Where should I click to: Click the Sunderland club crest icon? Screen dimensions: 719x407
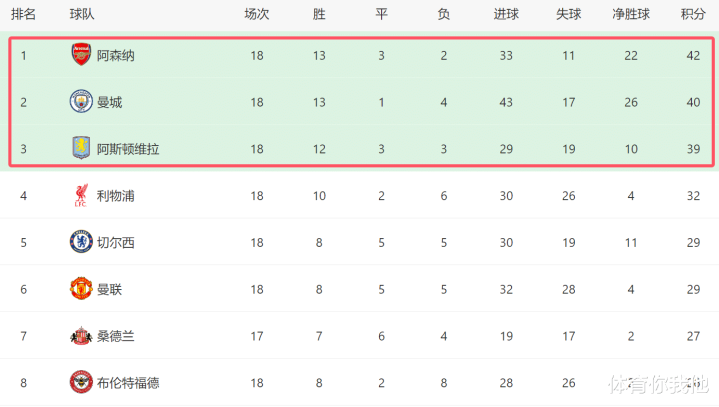pyautogui.click(x=81, y=336)
